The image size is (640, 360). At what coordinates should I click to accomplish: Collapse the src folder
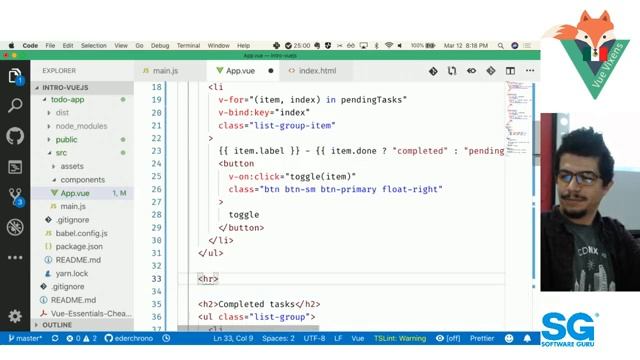click(x=82, y=153)
